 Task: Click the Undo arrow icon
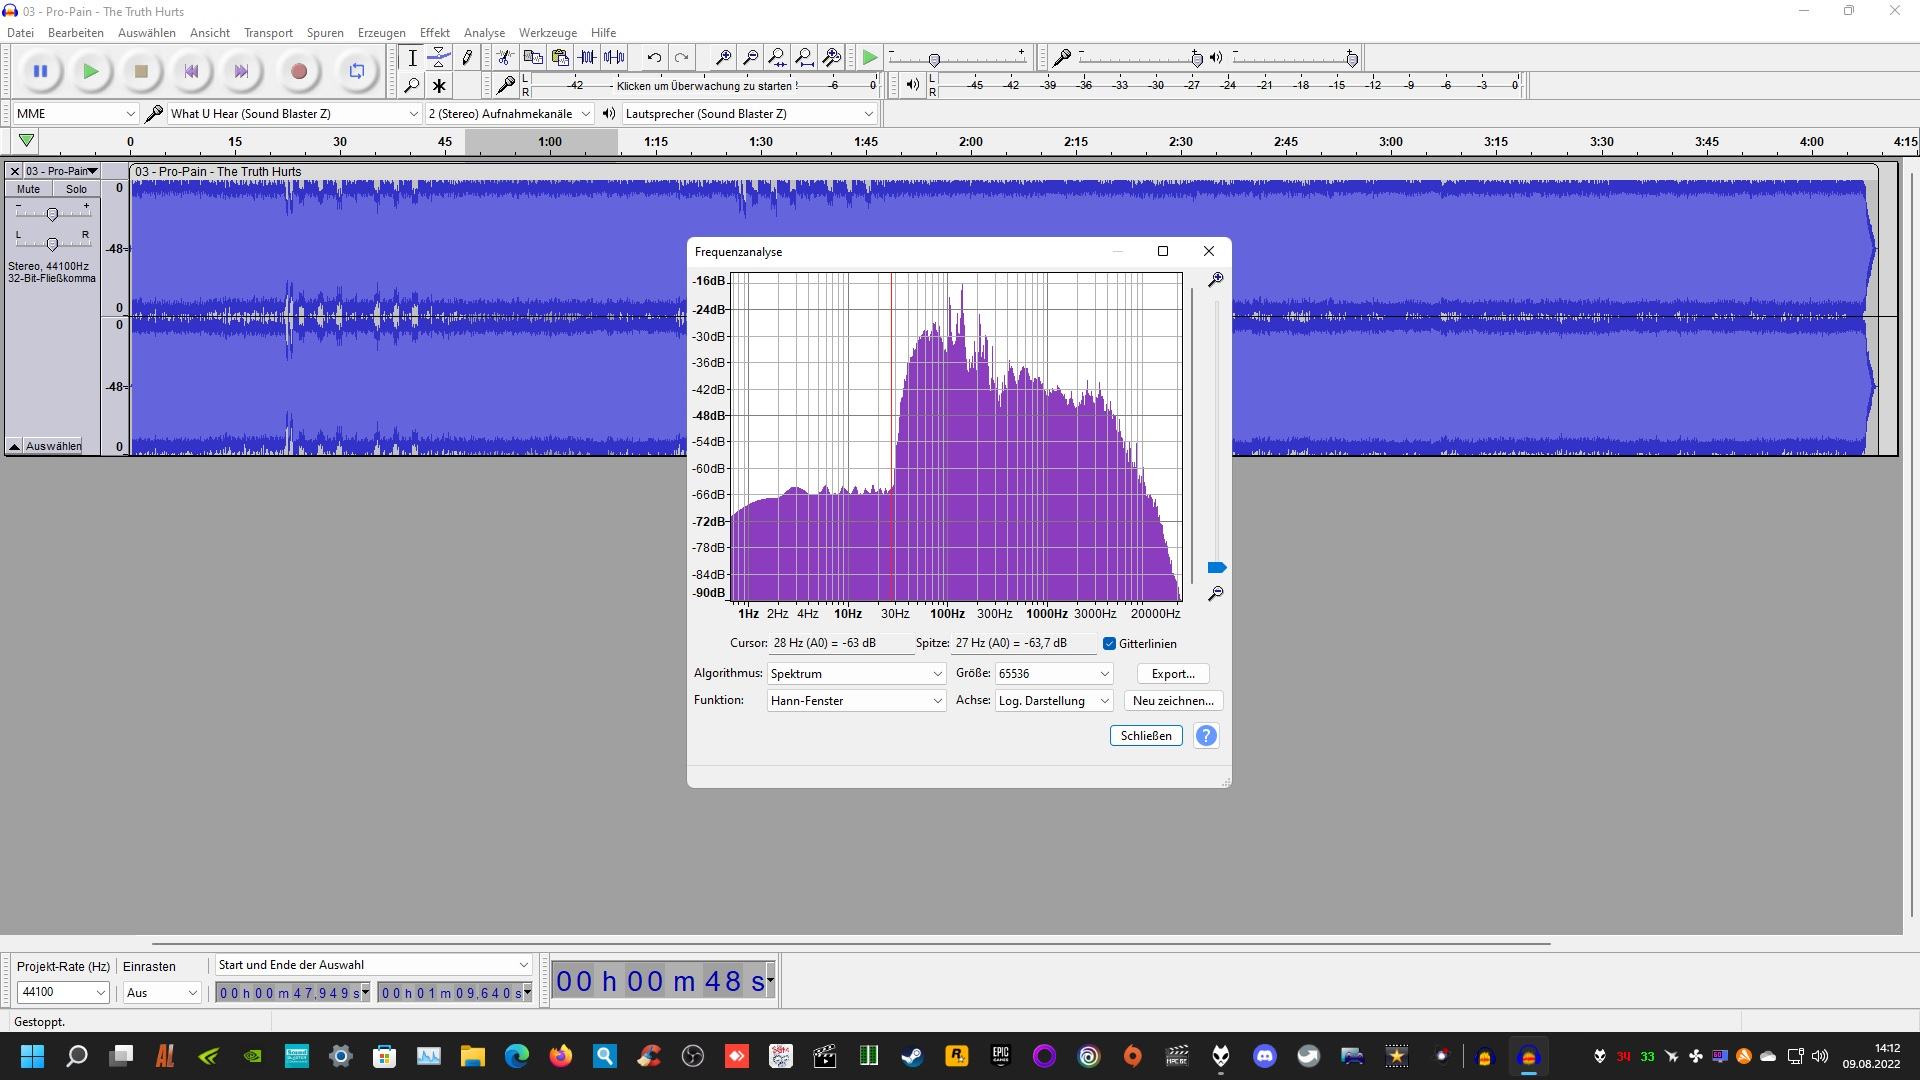tap(653, 58)
